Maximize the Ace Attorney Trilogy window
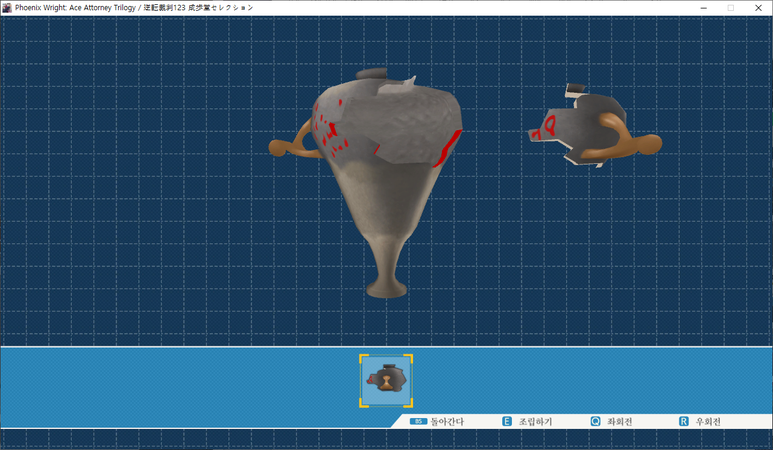This screenshot has height=450, width=773. click(x=731, y=8)
